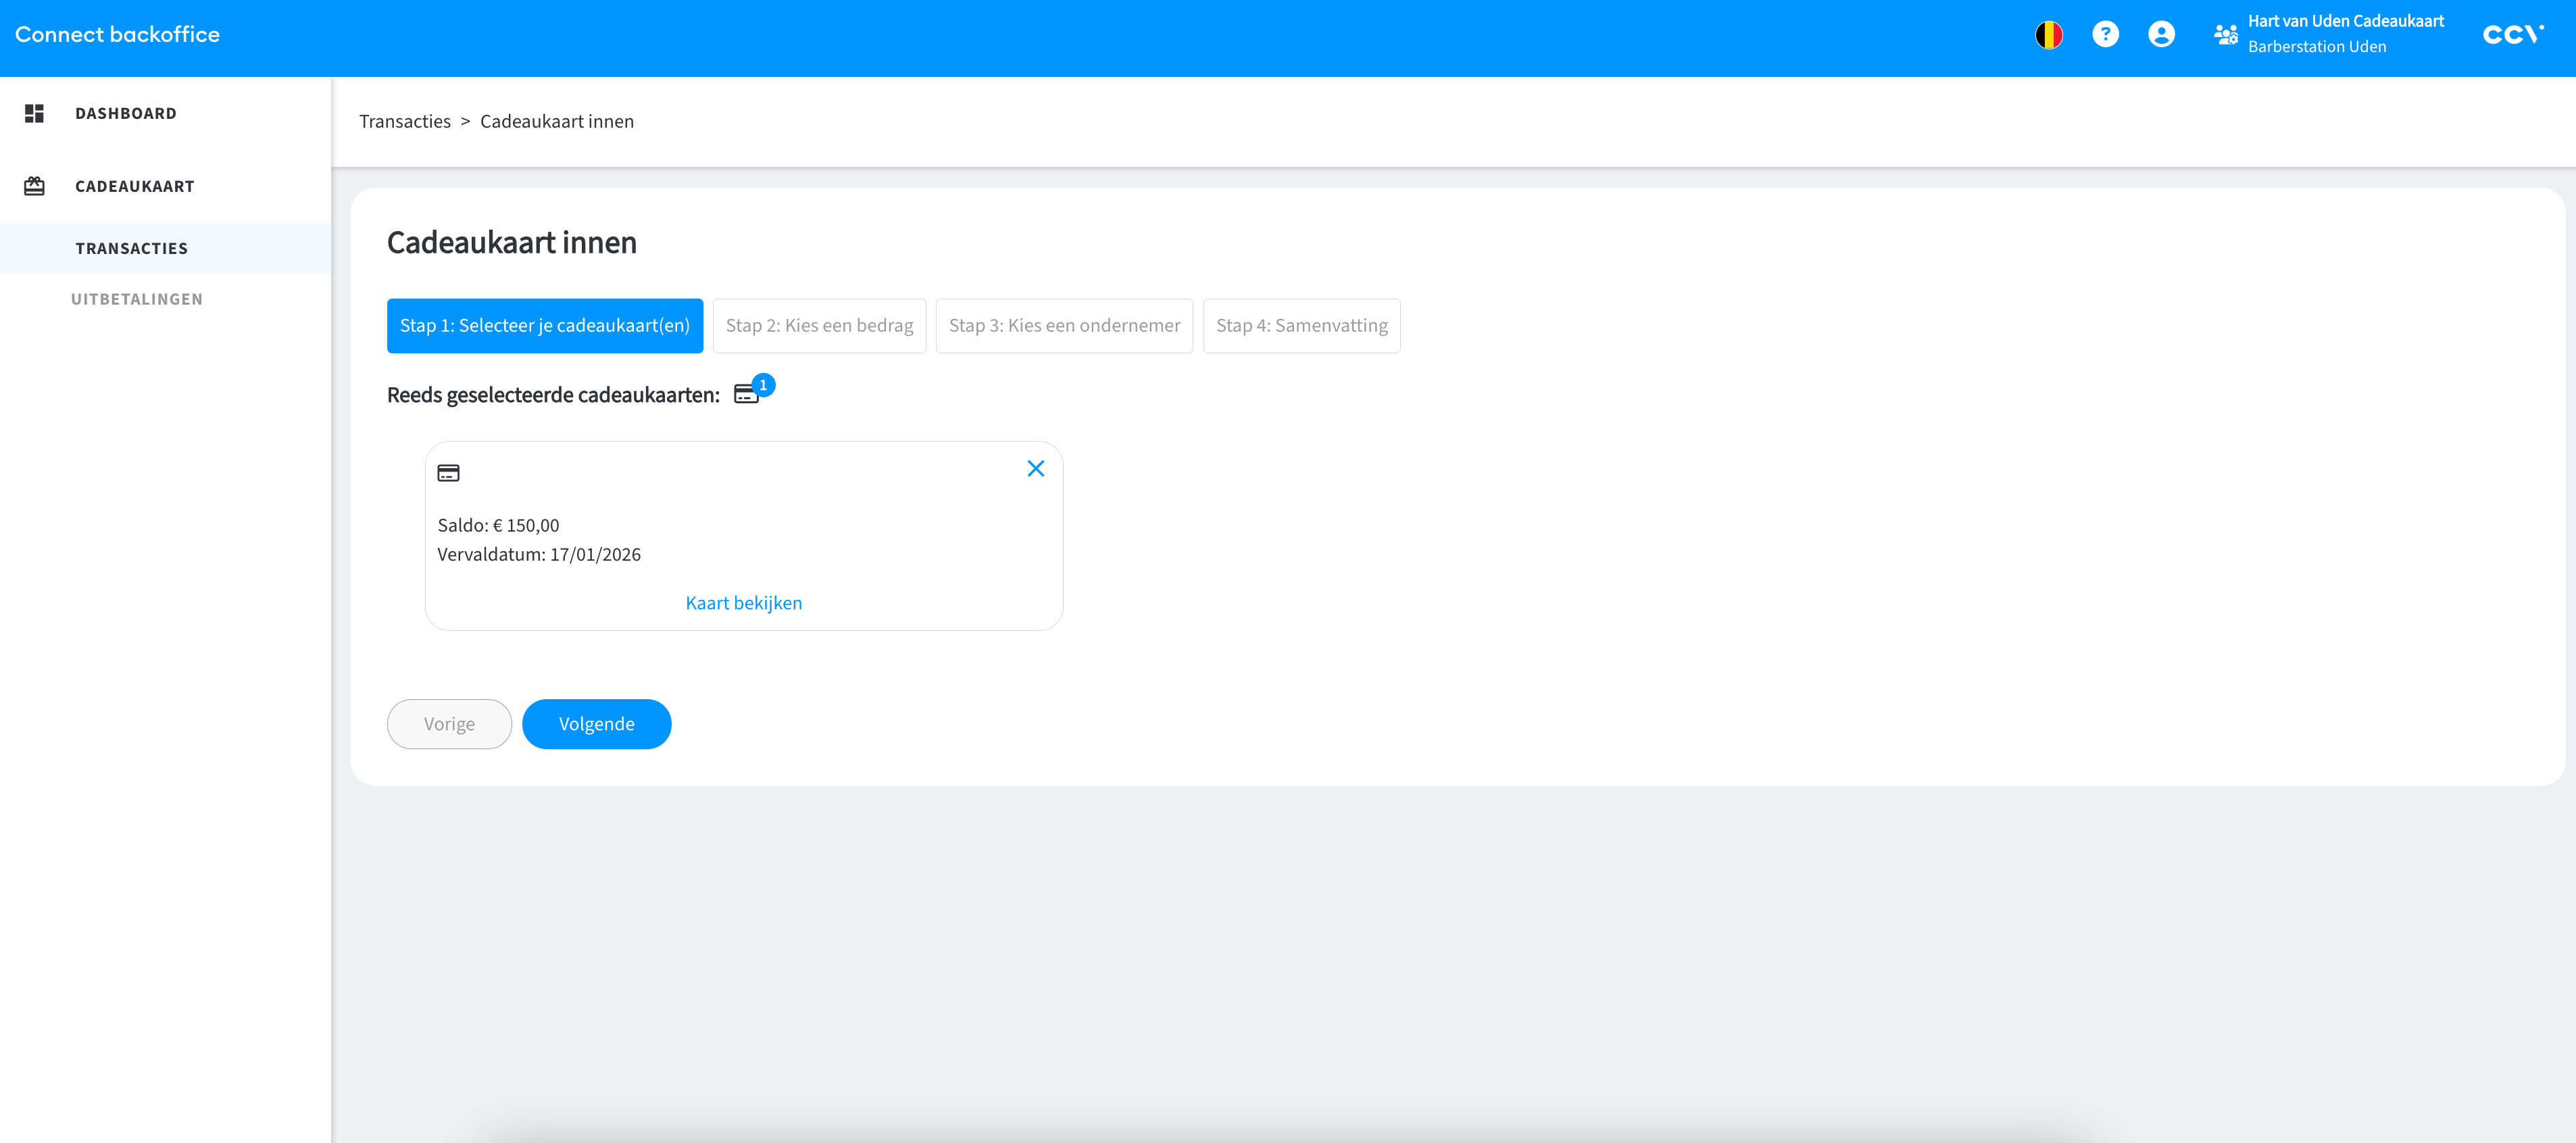Open the help question mark icon
Screen dimensions: 2576x1143
point(2105,35)
